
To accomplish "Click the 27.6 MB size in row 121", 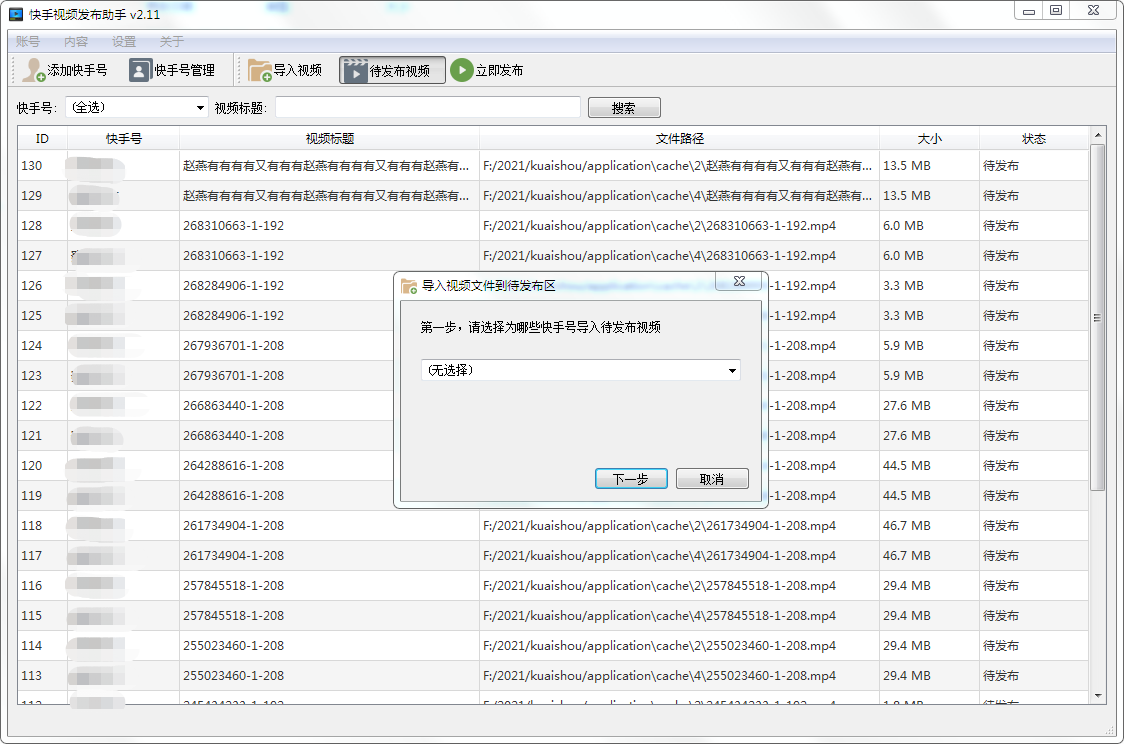I will (907, 436).
